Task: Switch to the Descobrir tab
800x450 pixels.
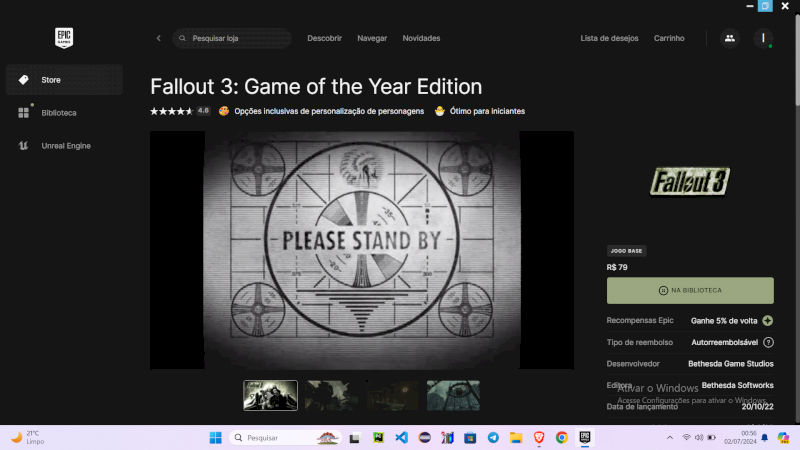Action: pos(324,38)
